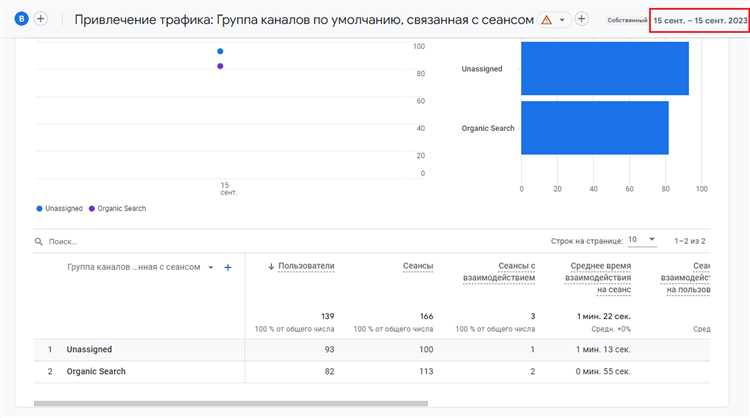Click the search magnifier icon

tap(39, 242)
